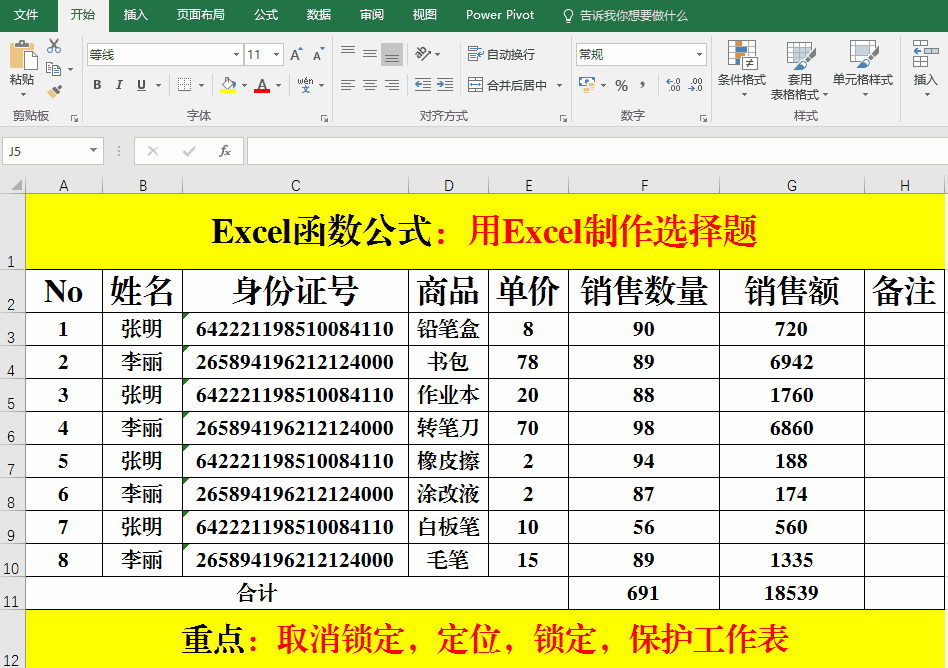
Task: Decrease decimal places
Action: click(696, 85)
